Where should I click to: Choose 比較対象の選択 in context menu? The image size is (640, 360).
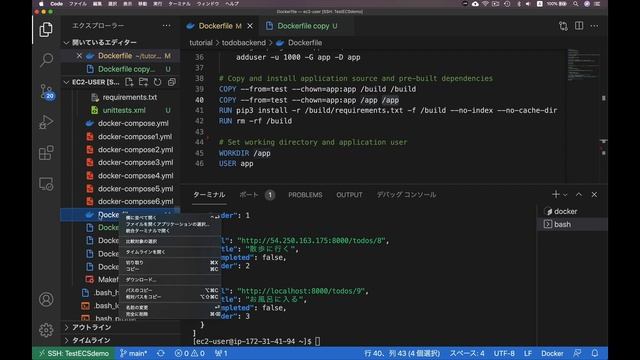tap(170, 242)
